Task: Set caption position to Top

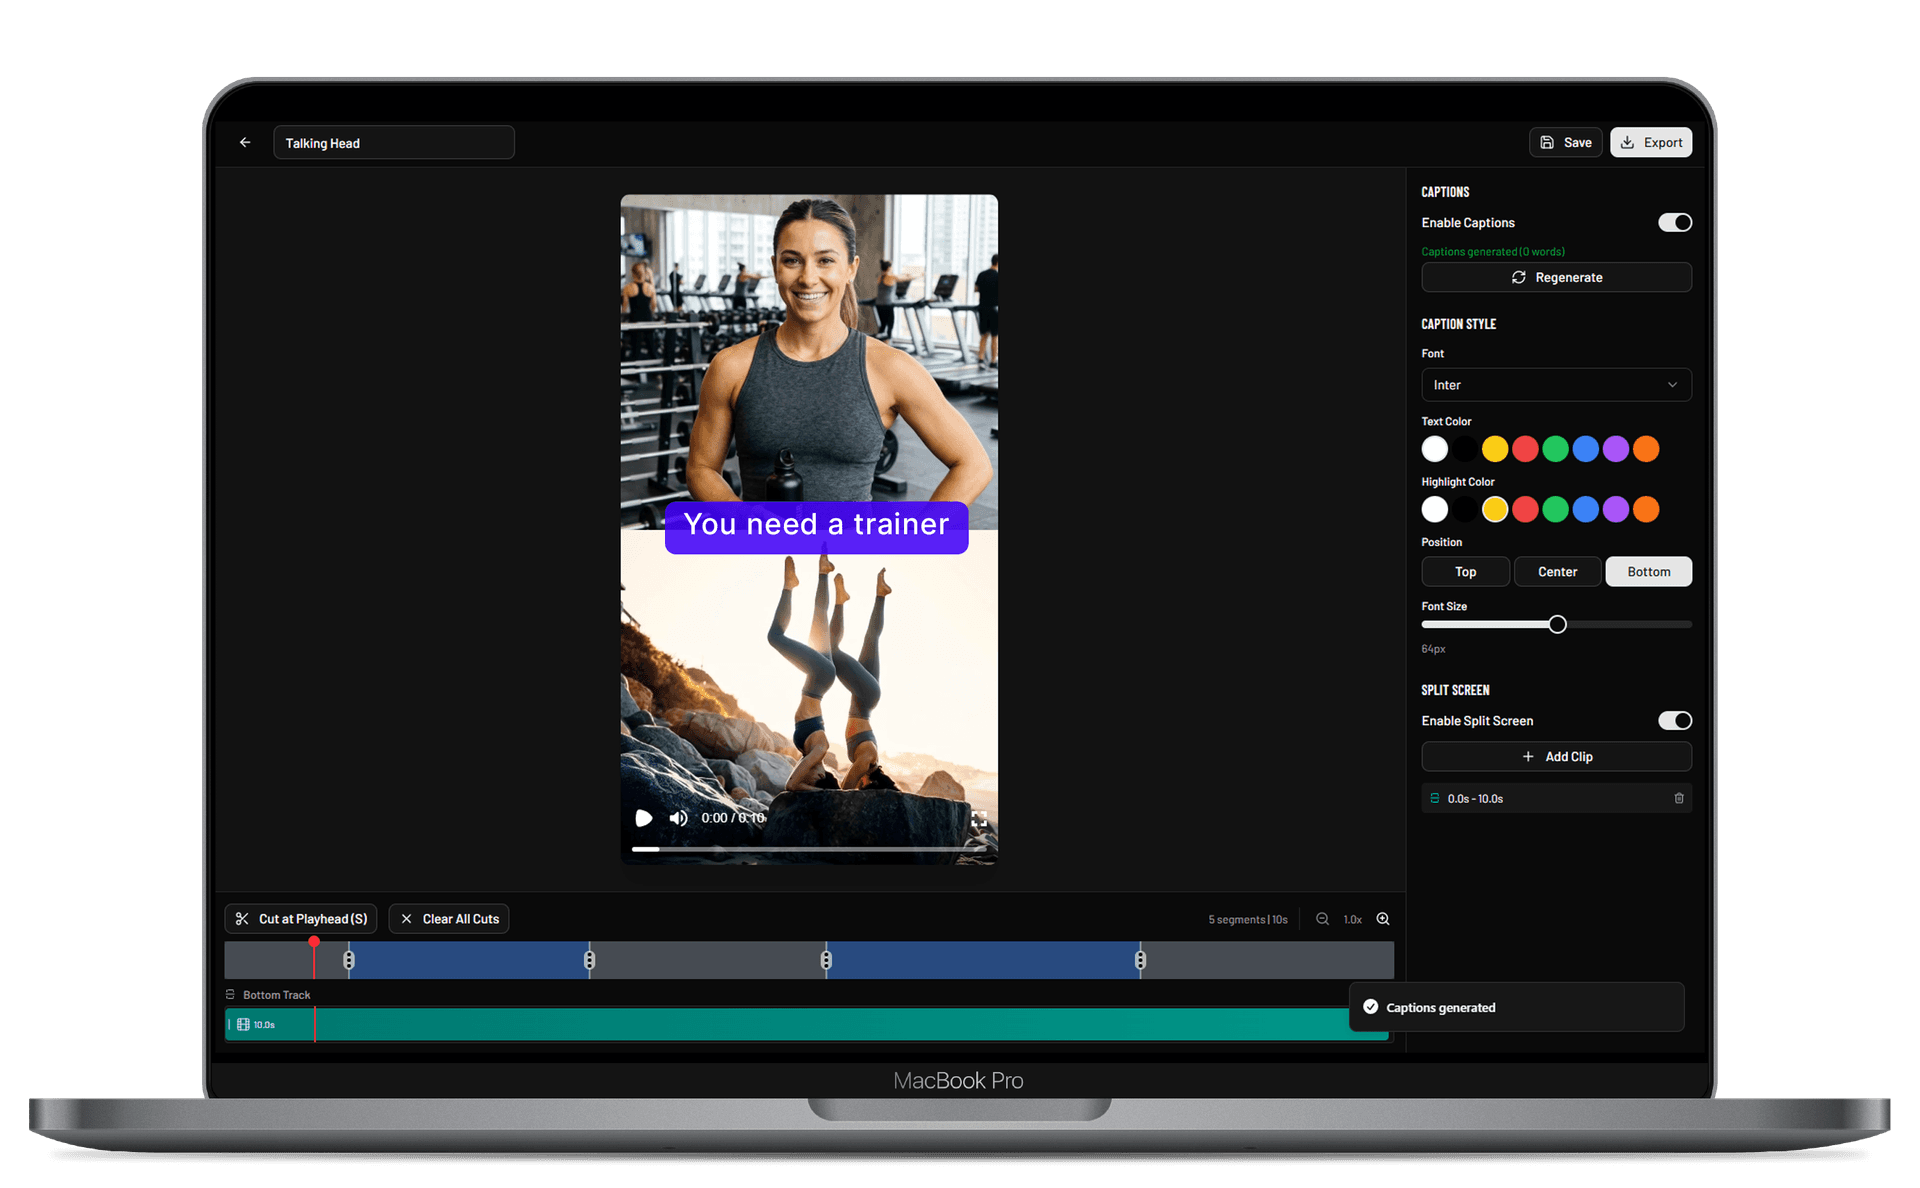Action: tap(1465, 571)
